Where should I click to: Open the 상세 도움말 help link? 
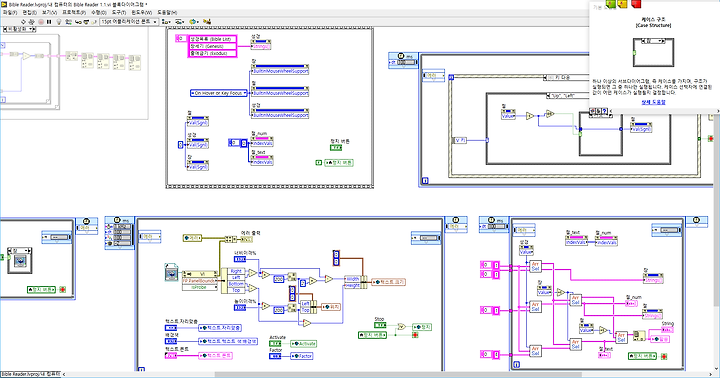coord(653,102)
